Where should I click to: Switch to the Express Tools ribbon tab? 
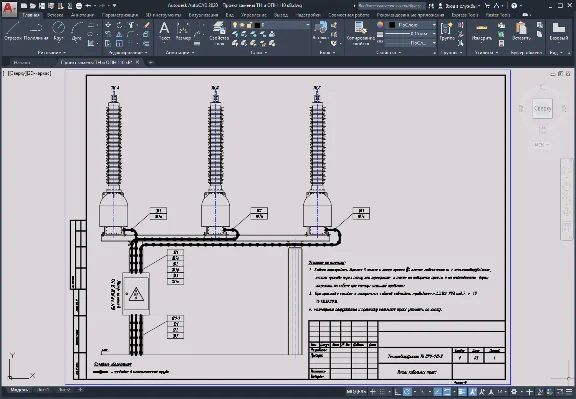tap(465, 15)
